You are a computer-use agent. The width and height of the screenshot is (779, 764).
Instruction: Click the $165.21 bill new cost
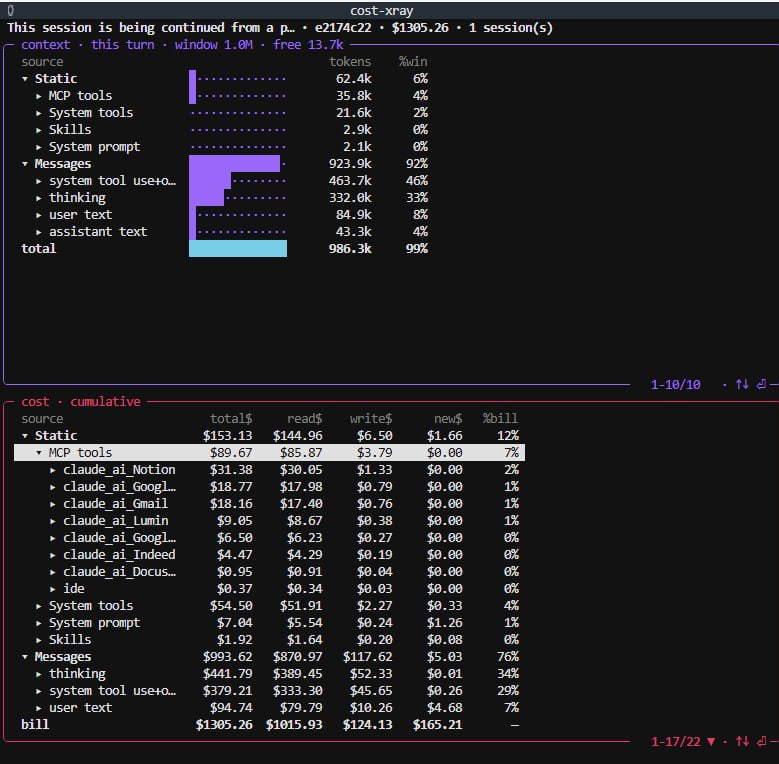(x=438, y=725)
